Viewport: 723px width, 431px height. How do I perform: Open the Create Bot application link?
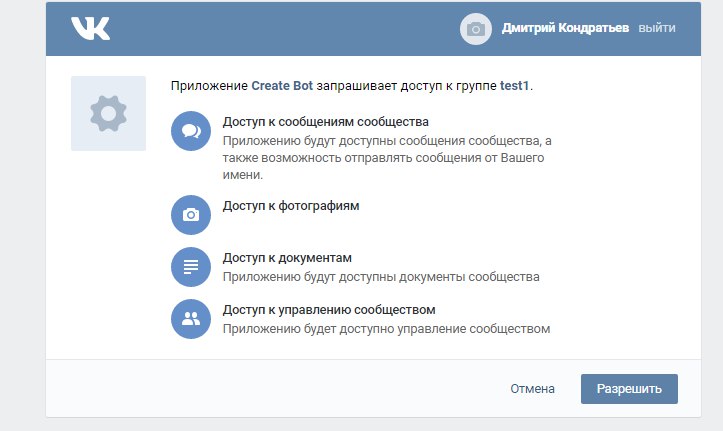coord(282,86)
